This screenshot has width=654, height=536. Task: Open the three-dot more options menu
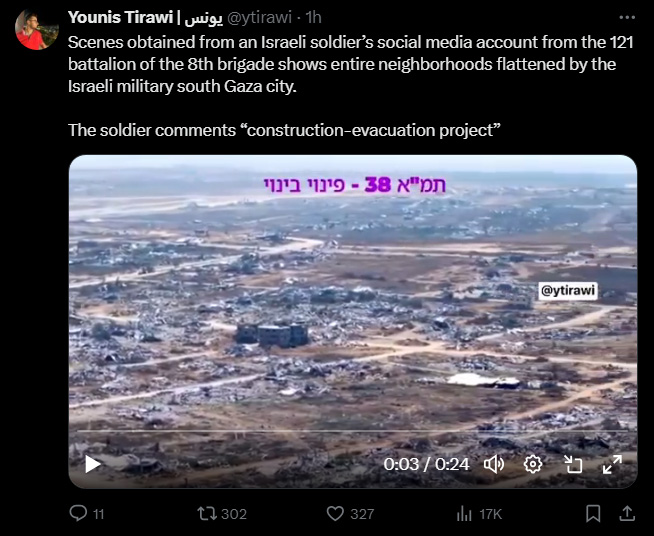(x=627, y=18)
